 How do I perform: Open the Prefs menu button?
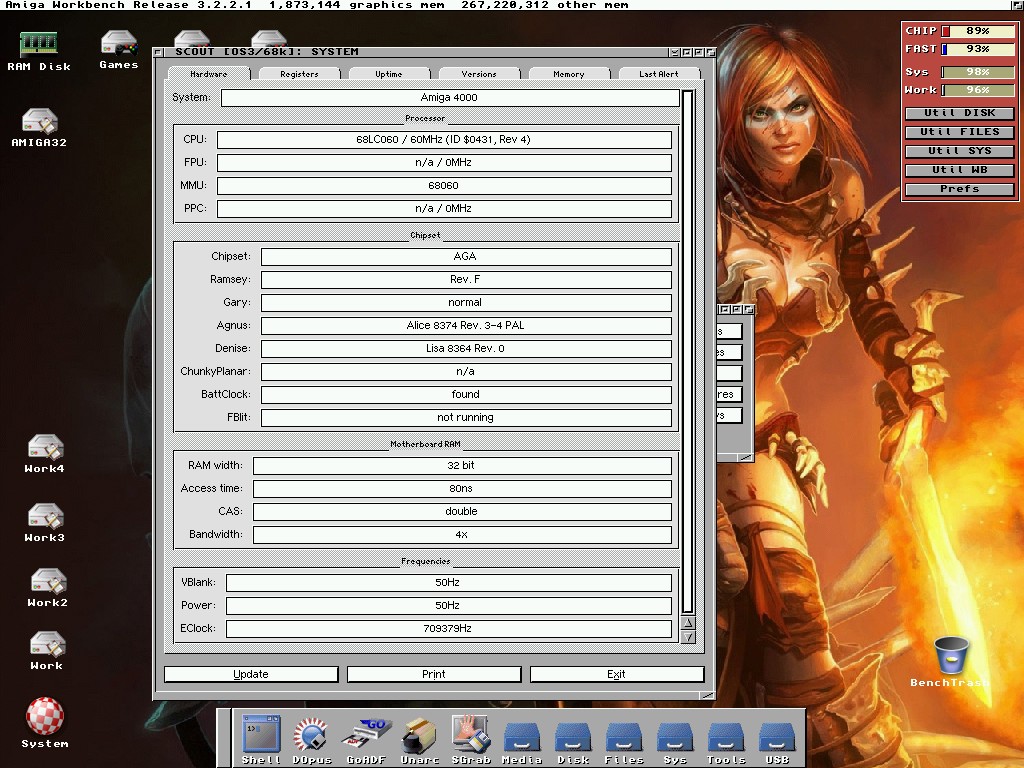[x=959, y=189]
